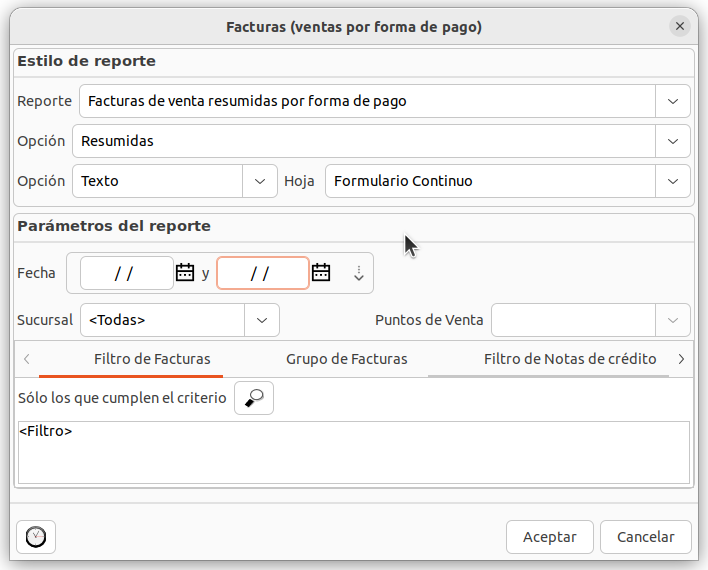
Task: Switch to Grupo de Facturas tab
Action: tap(346, 359)
